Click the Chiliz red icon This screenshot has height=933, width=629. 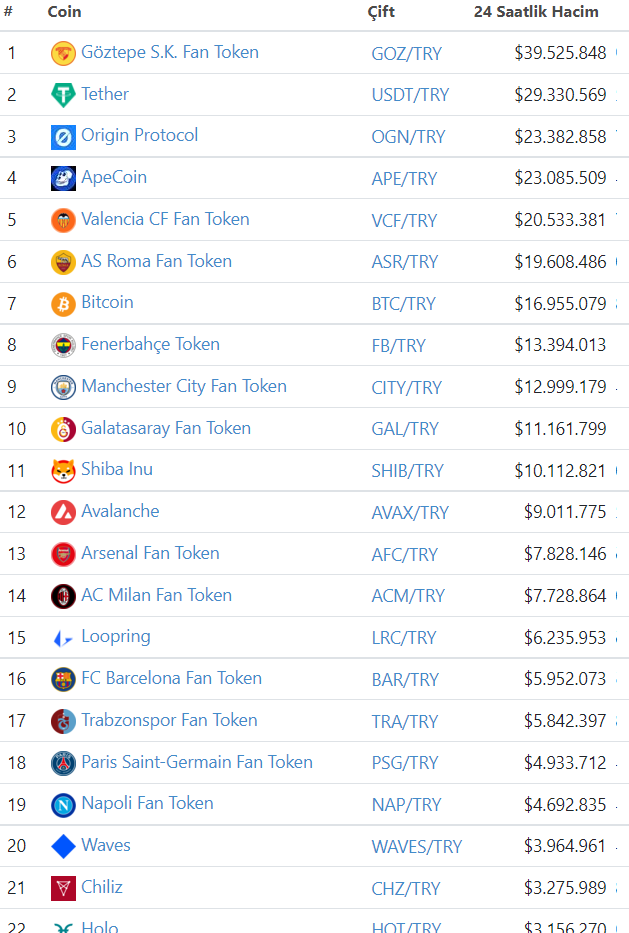point(63,888)
